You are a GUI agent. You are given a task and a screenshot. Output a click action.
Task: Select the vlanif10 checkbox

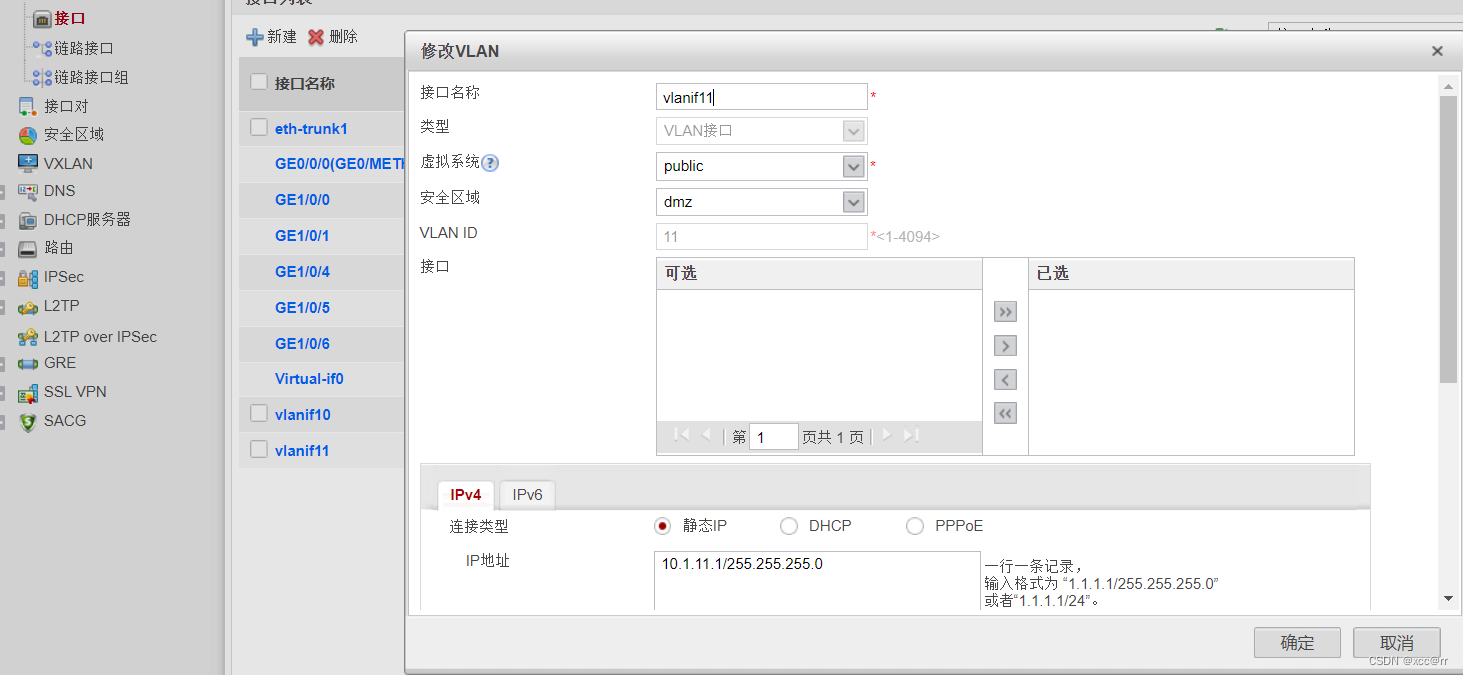[258, 414]
